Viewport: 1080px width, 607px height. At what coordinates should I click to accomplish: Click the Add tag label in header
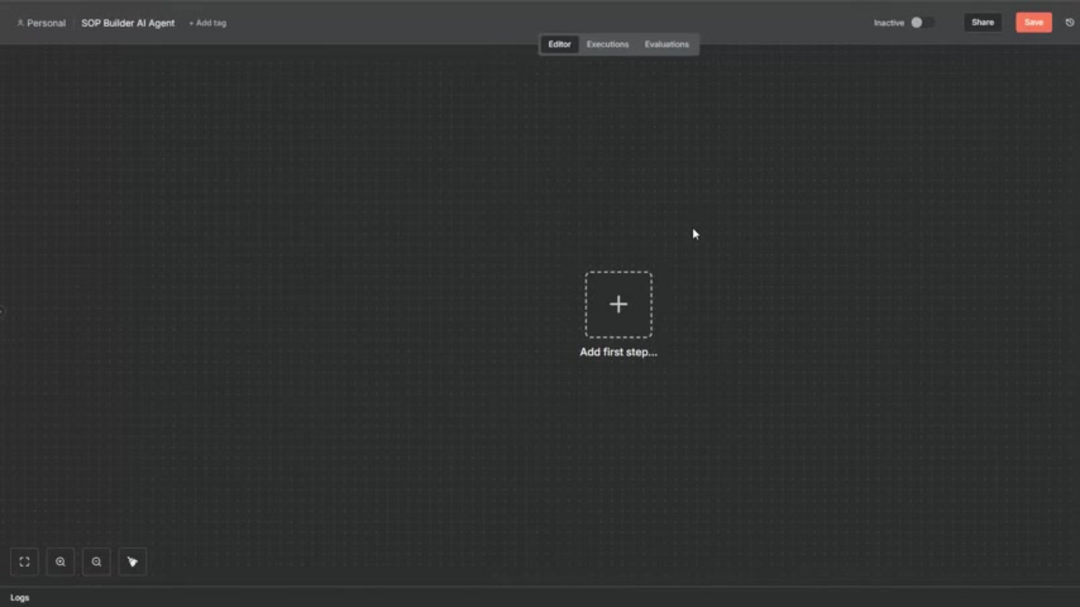tap(206, 22)
